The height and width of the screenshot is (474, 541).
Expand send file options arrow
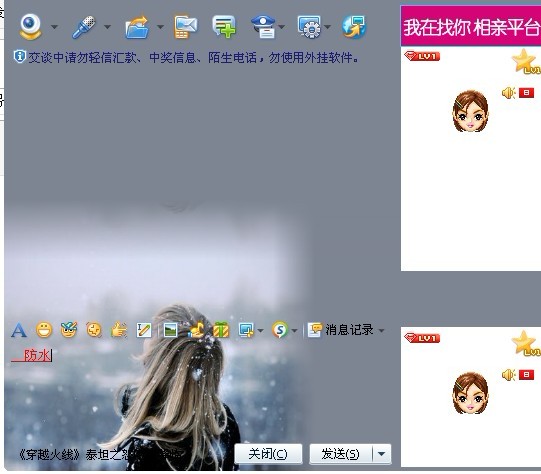coord(160,27)
